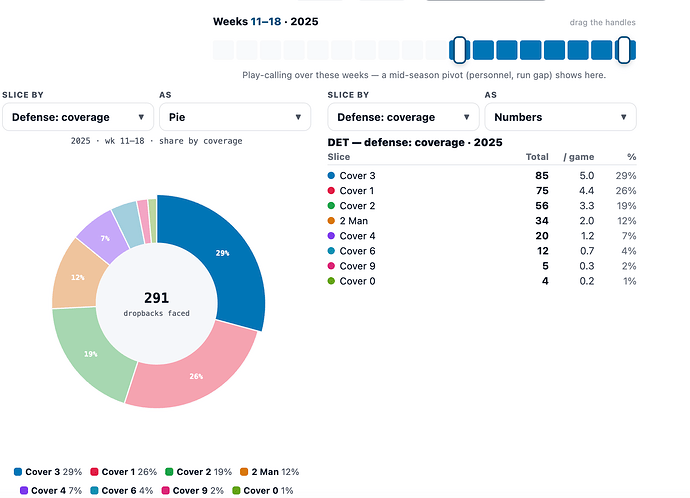Select 'Cover 2' row label in table

[357, 205]
